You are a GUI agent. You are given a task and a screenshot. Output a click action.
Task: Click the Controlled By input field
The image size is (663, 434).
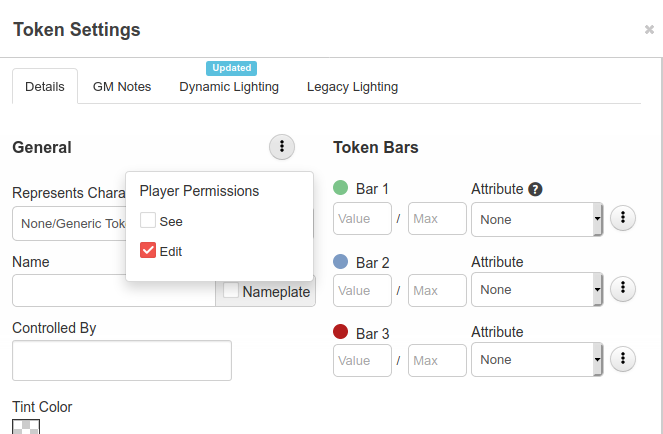(122, 360)
